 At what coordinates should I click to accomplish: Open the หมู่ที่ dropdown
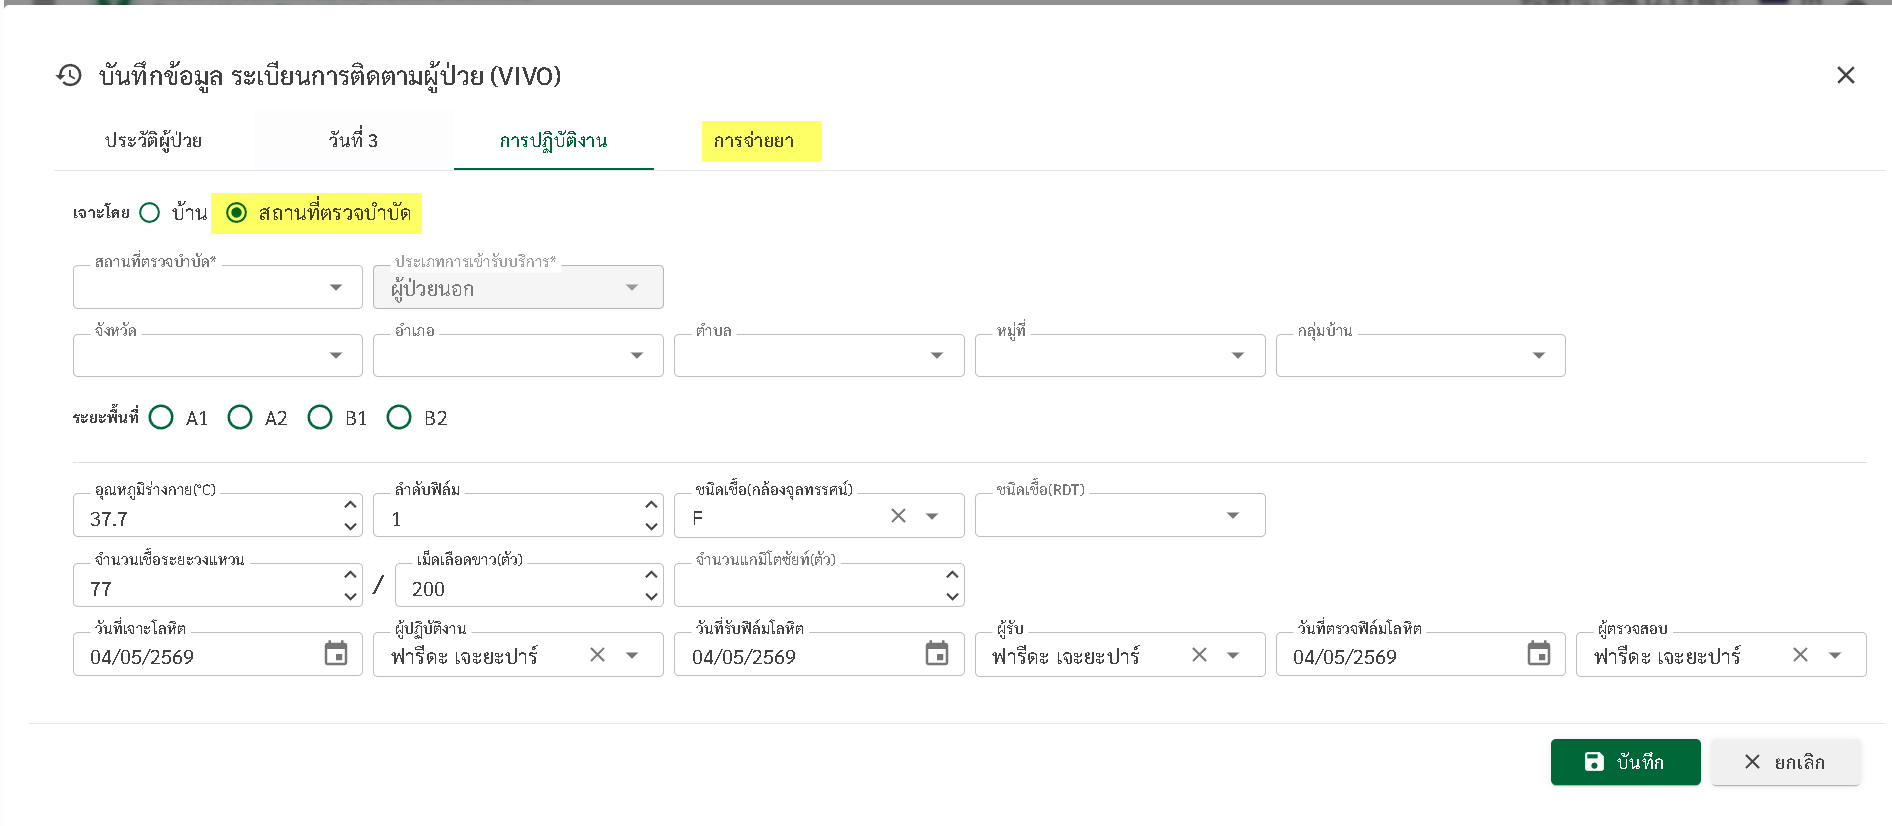(1120, 355)
